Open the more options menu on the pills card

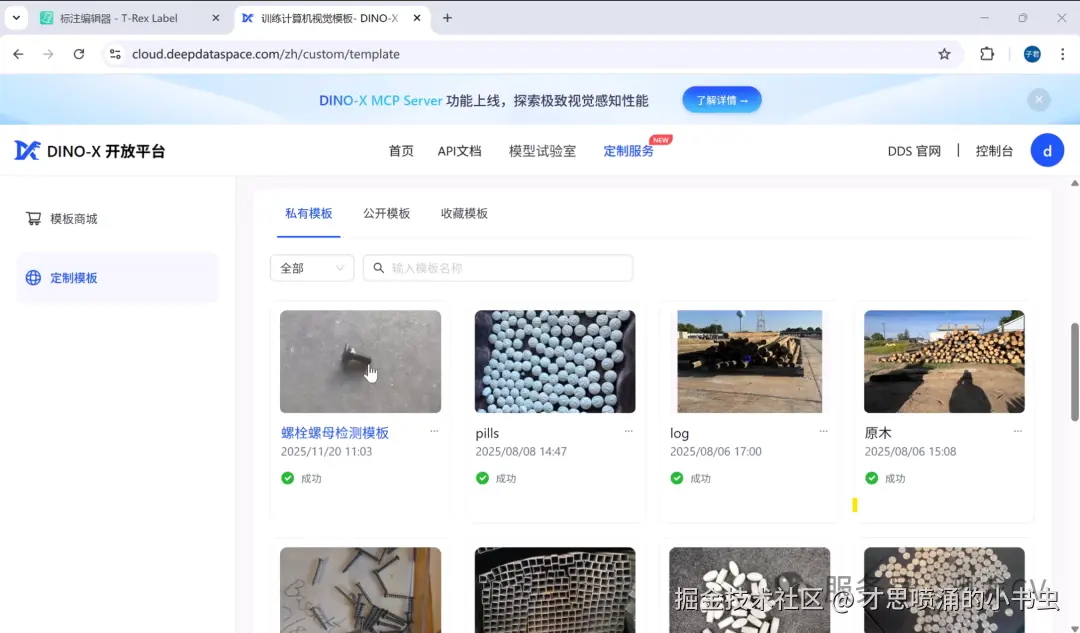click(628, 431)
